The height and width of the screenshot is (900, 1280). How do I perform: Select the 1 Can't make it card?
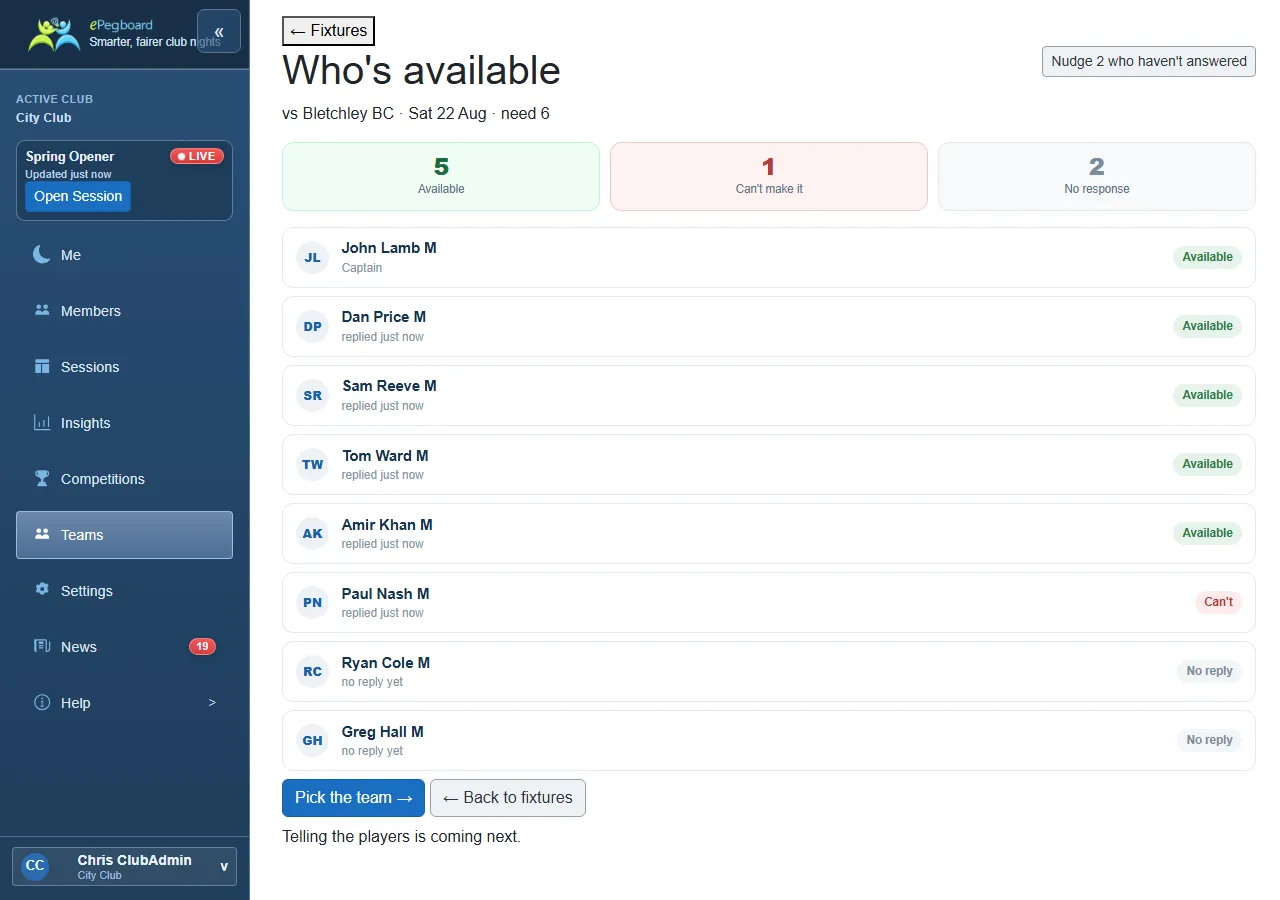coord(769,176)
